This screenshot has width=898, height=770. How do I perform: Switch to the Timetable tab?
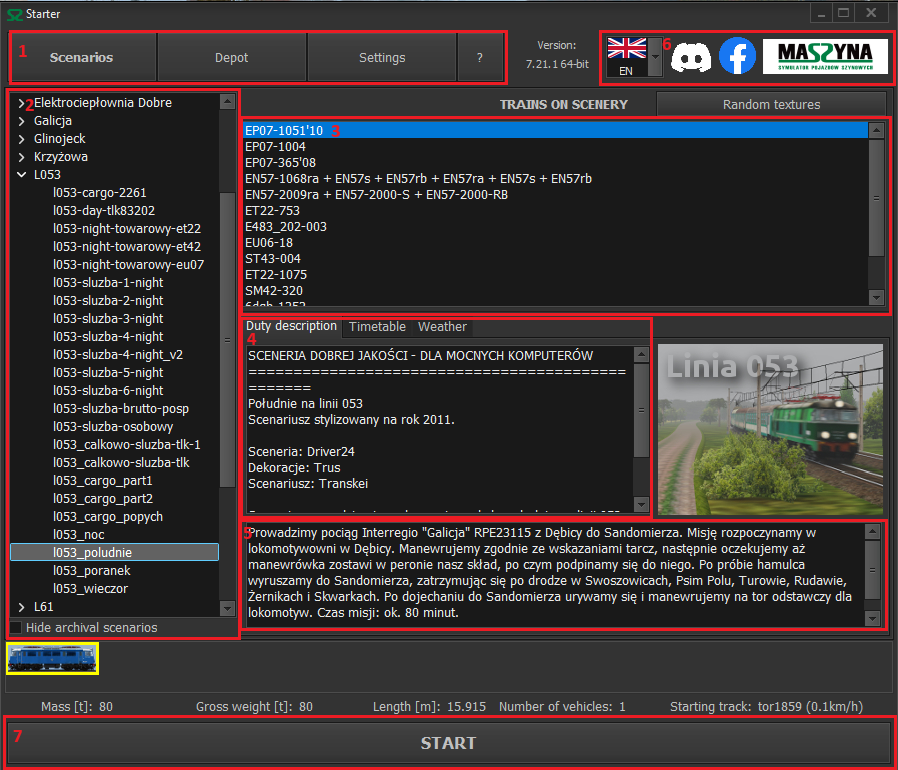[x=377, y=327]
